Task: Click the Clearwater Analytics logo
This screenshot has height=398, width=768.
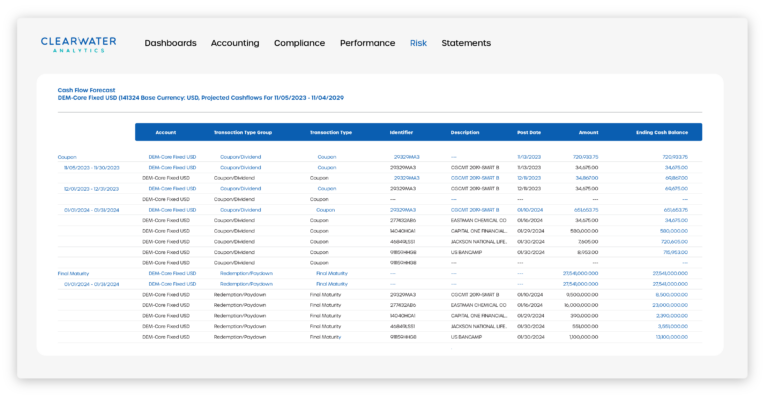Action: (78, 44)
